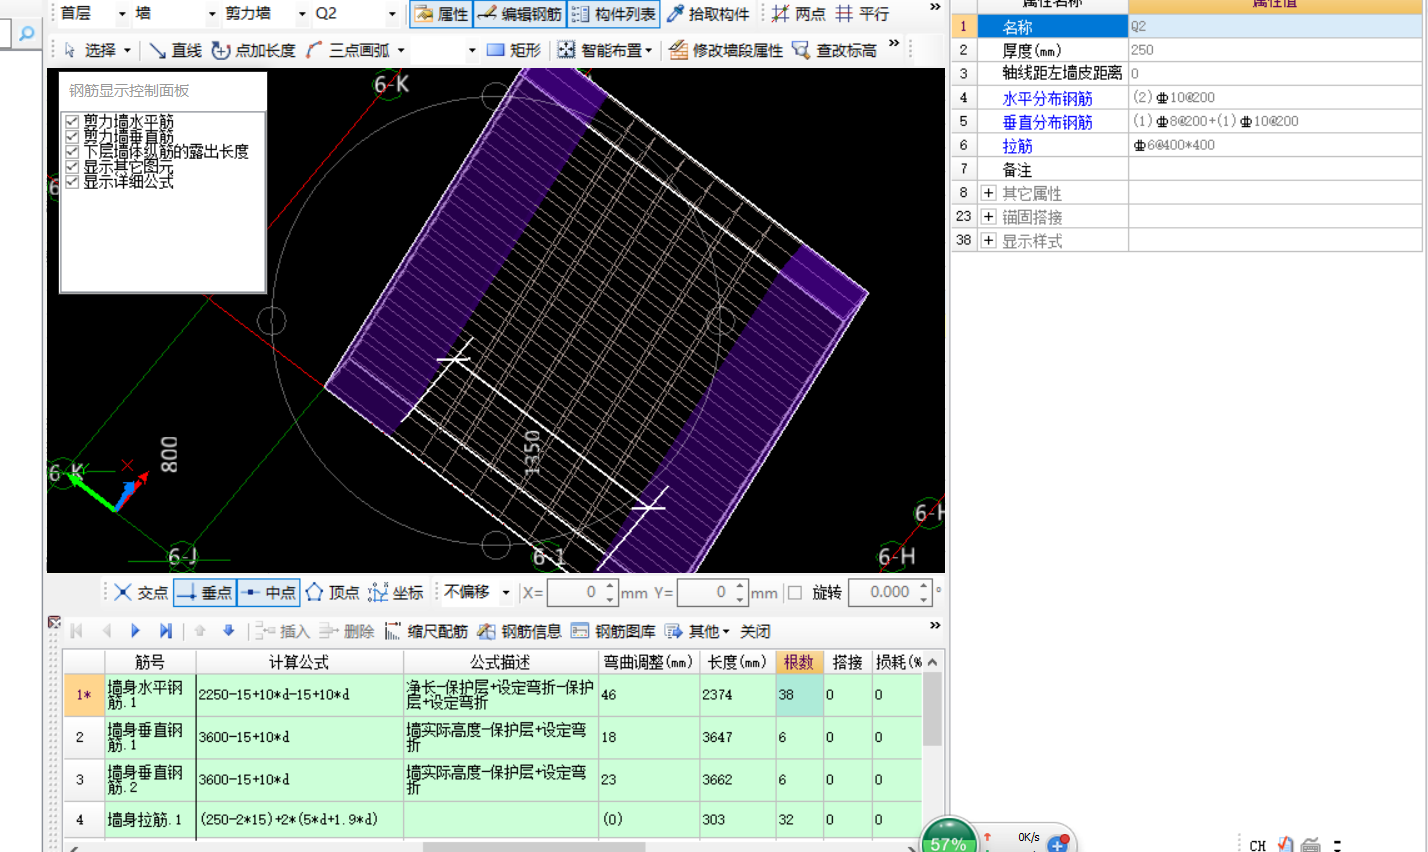Toggle the 显示其它图元 checkbox
The width and height of the screenshot is (1428, 852).
pos(72,167)
